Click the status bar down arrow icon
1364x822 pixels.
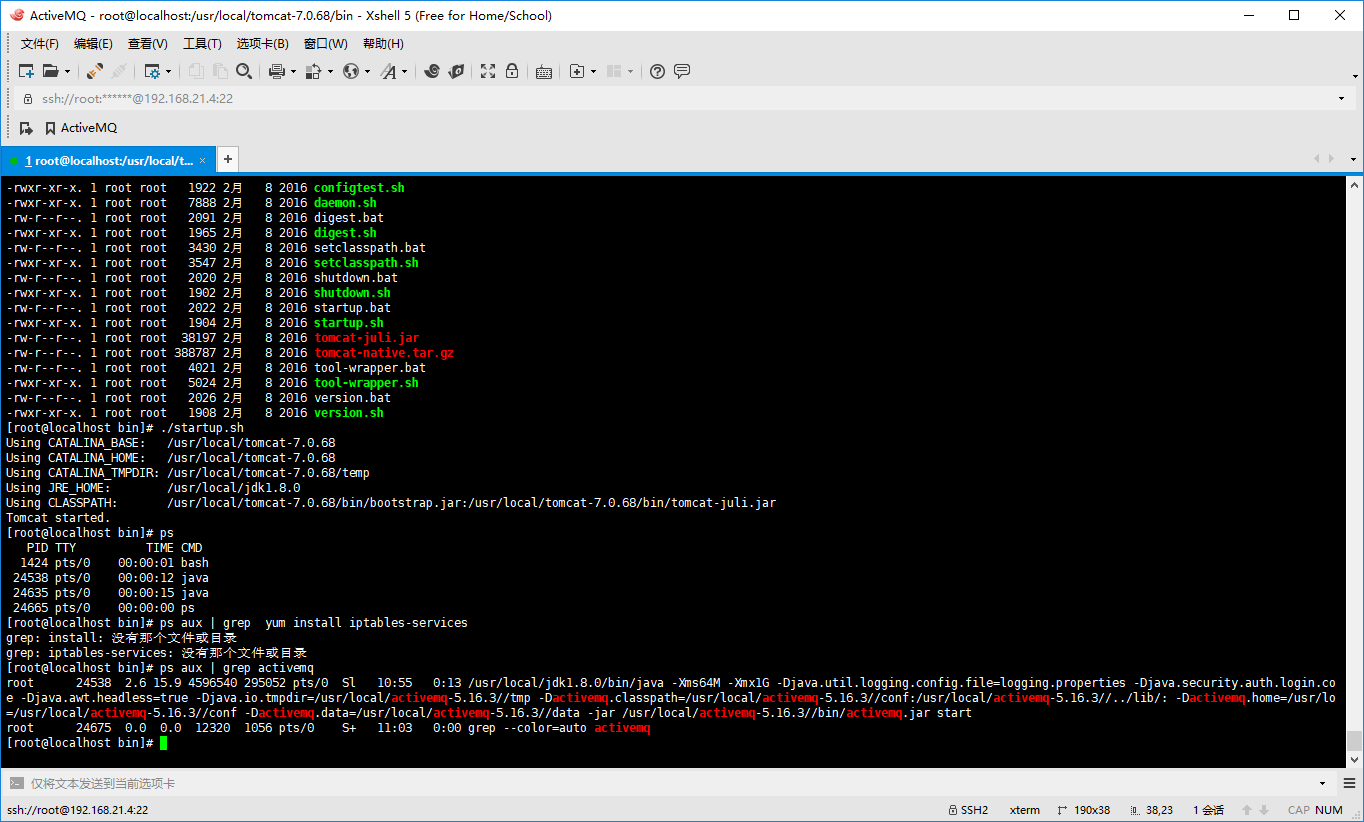[1264, 810]
